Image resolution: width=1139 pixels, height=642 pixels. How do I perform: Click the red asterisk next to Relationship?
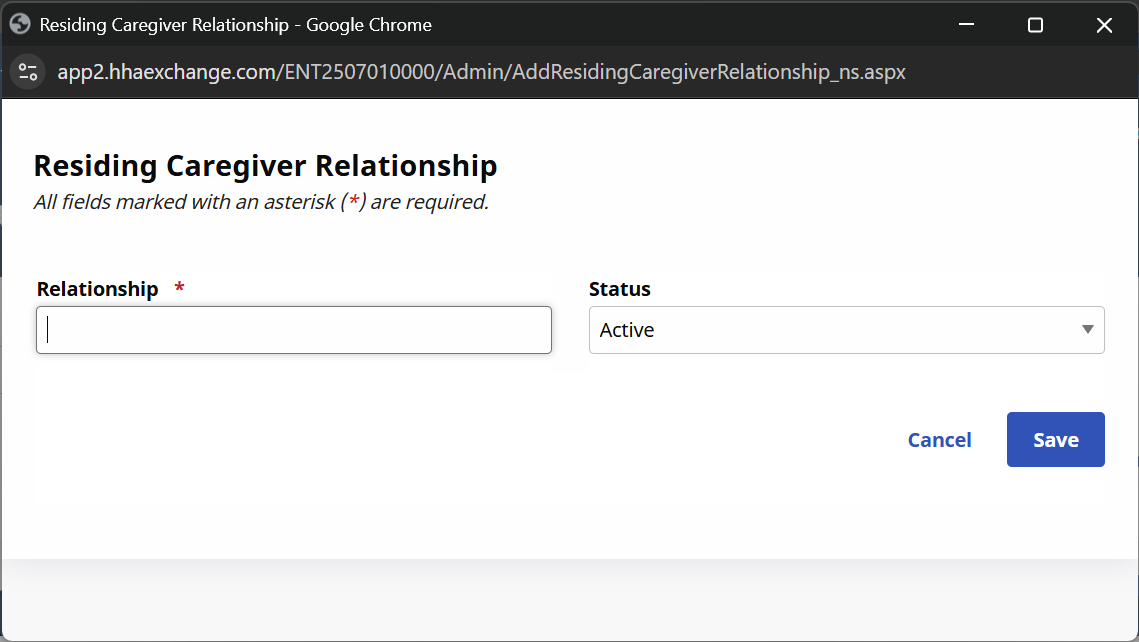pos(180,288)
